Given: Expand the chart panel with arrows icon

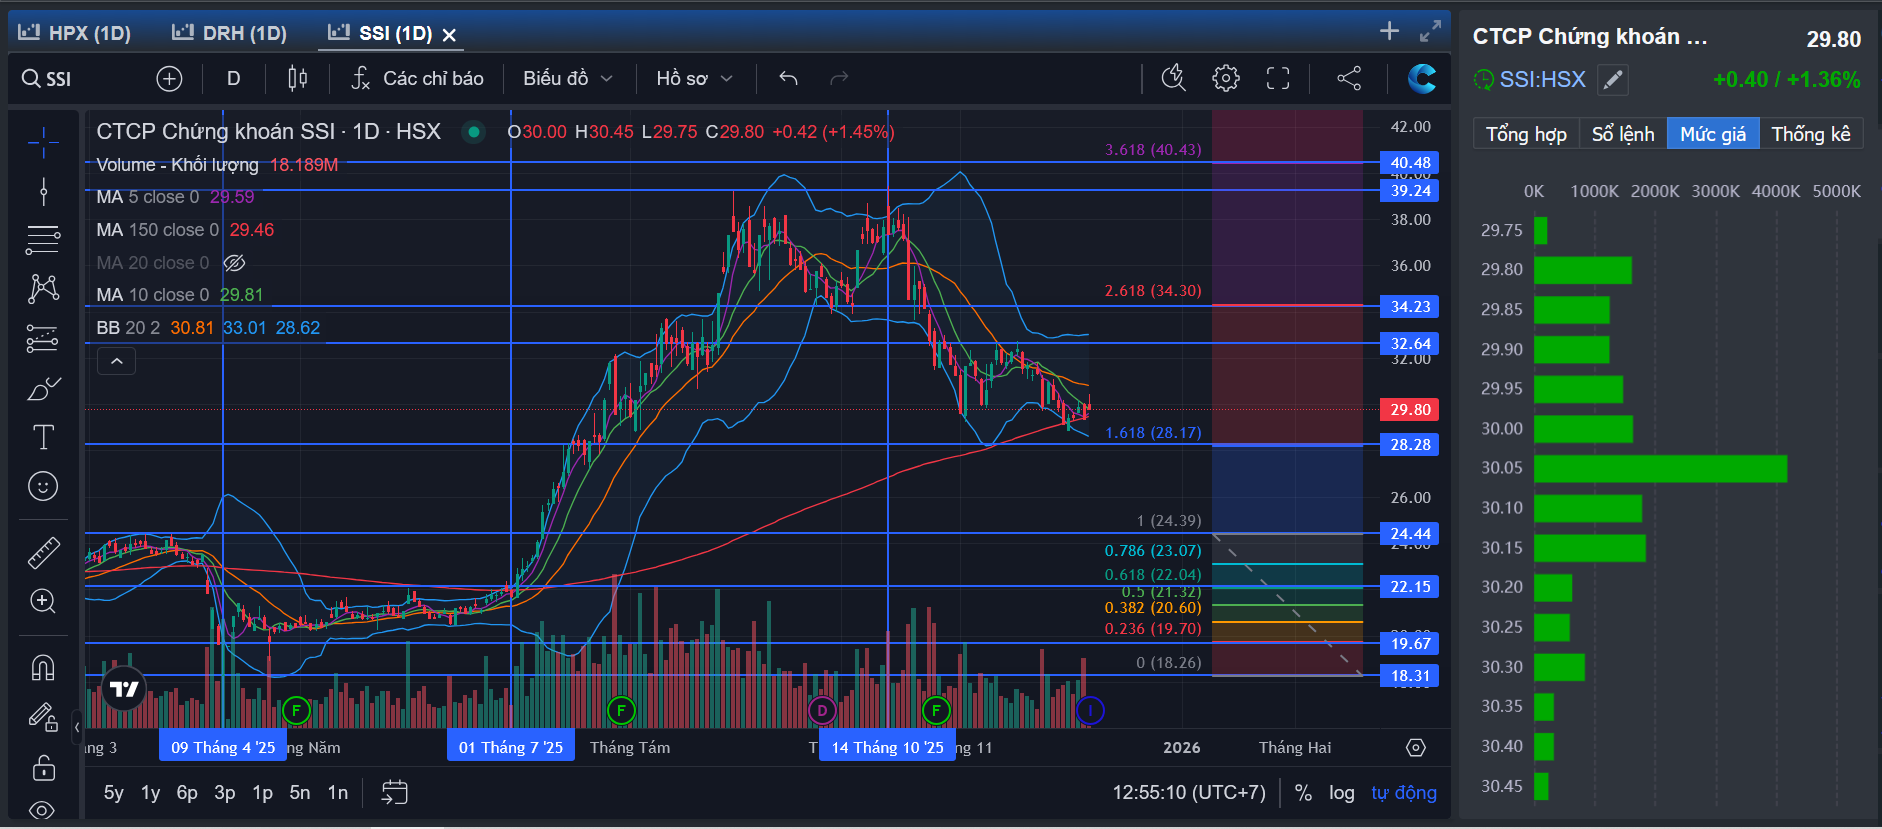Looking at the screenshot, I should [1431, 31].
